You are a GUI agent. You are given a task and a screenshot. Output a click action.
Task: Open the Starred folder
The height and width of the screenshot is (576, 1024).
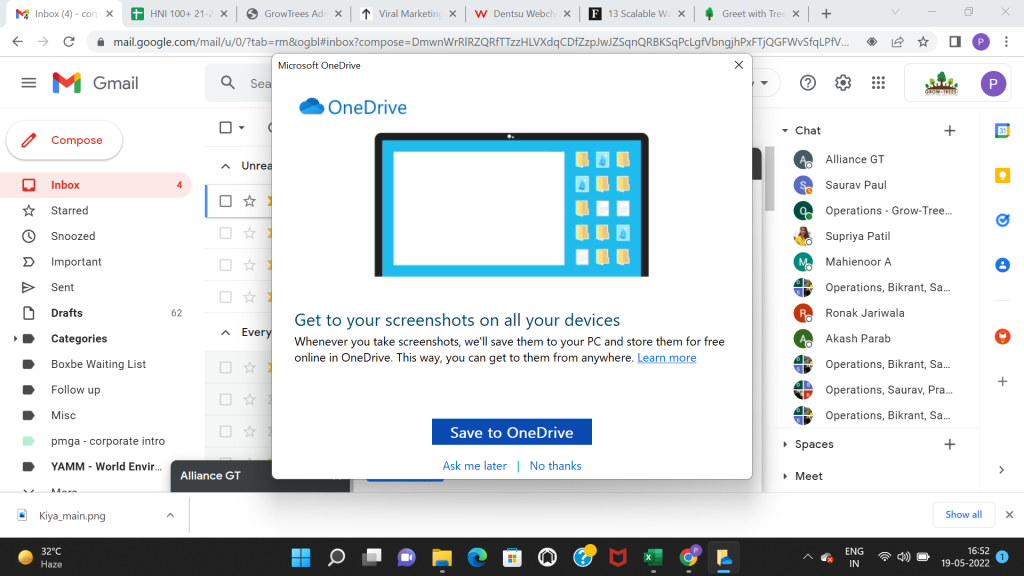click(x=69, y=211)
